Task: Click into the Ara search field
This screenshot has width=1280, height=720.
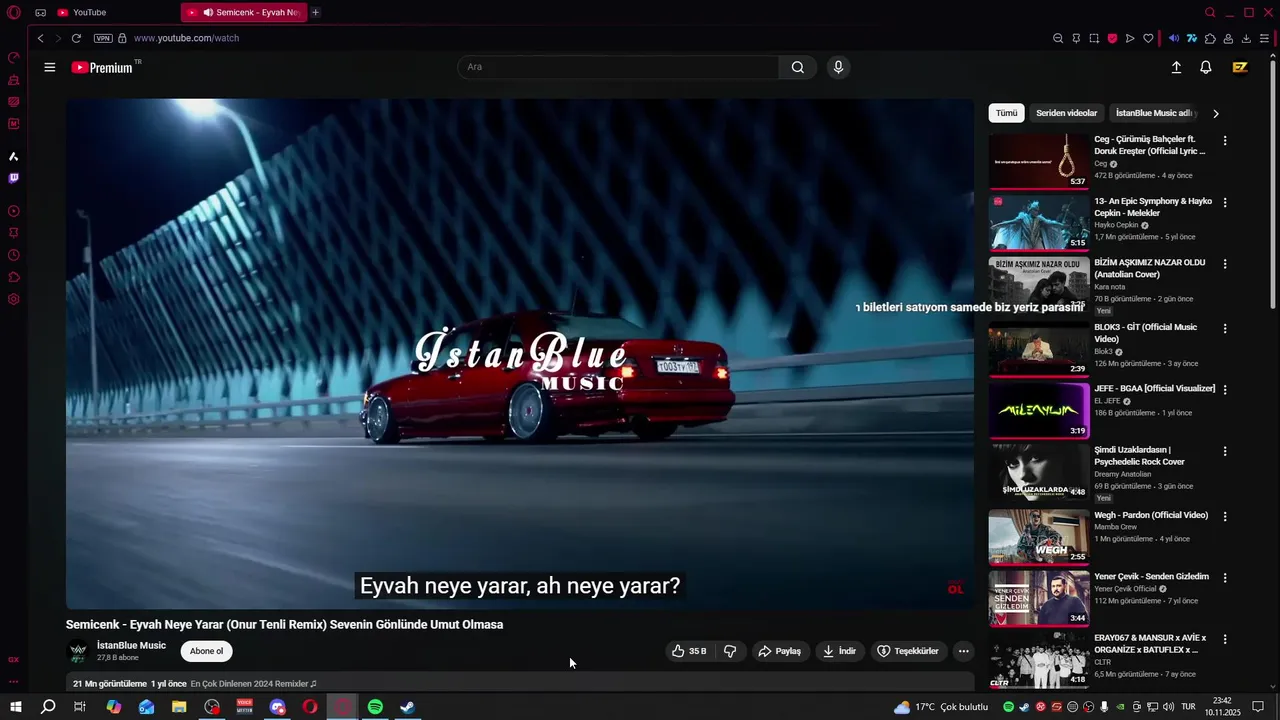Action: click(x=618, y=67)
